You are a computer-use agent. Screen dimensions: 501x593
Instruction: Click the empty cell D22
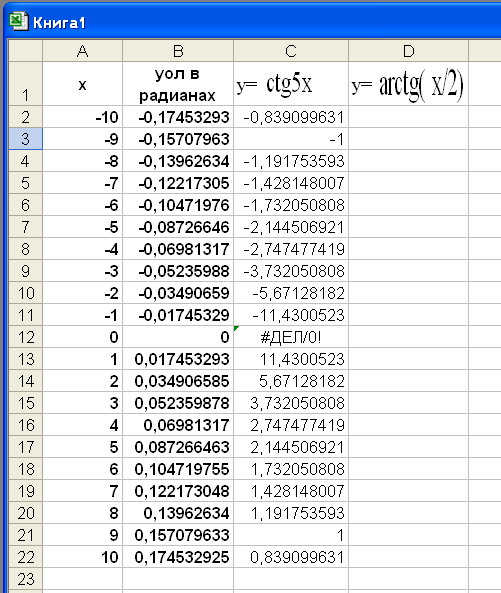408,556
